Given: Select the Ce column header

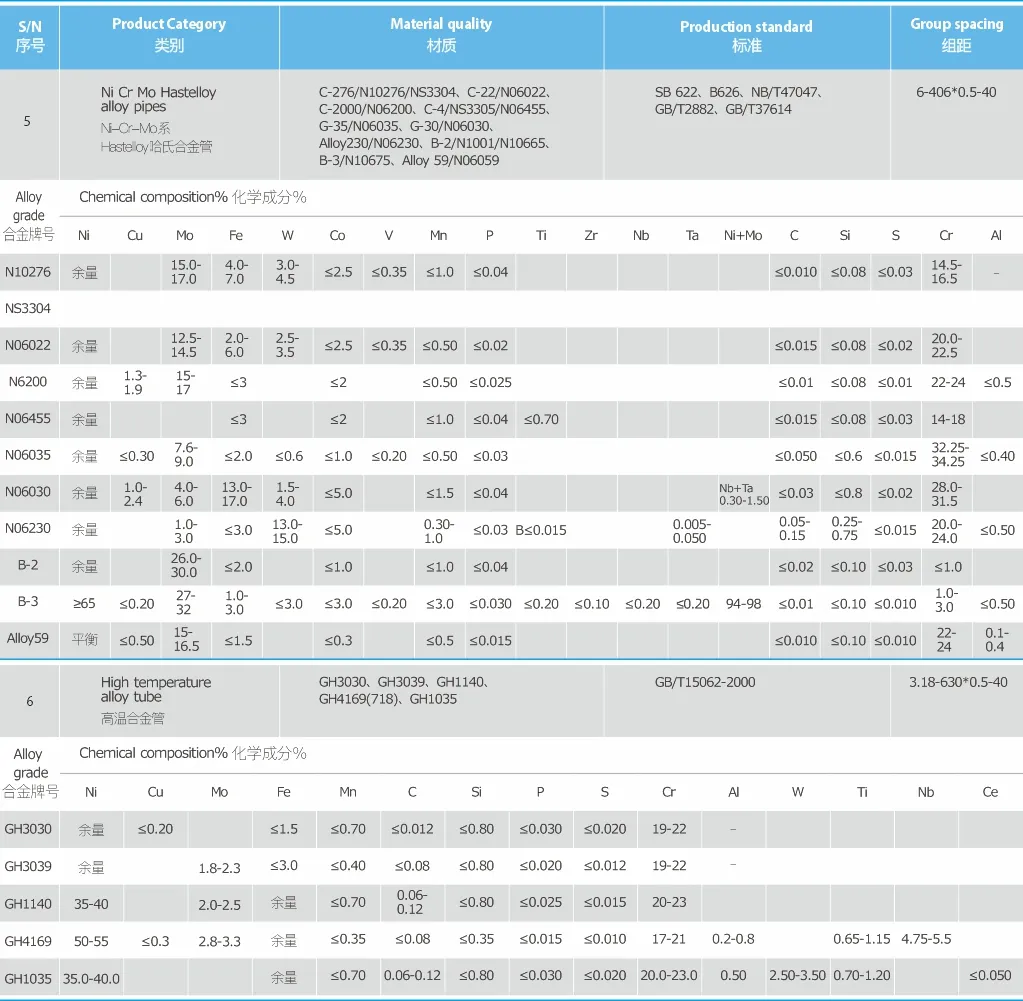Looking at the screenshot, I should (x=990, y=792).
